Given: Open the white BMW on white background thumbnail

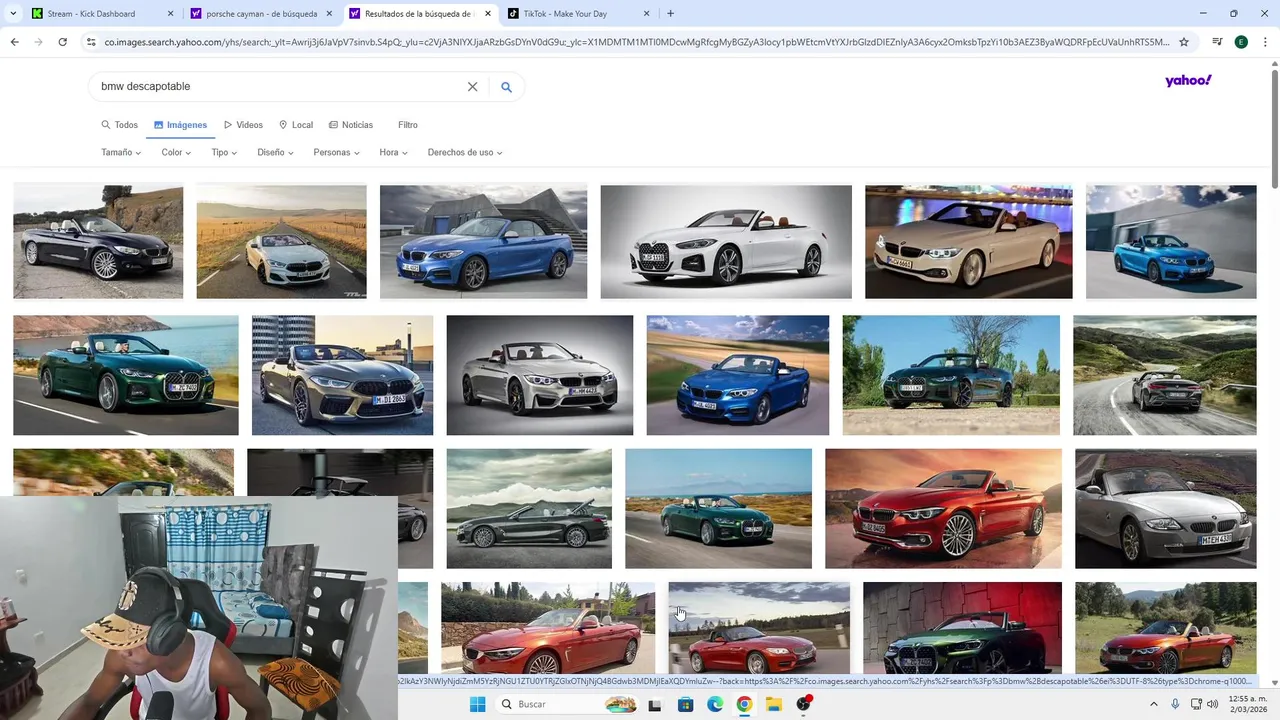Looking at the screenshot, I should (x=726, y=242).
